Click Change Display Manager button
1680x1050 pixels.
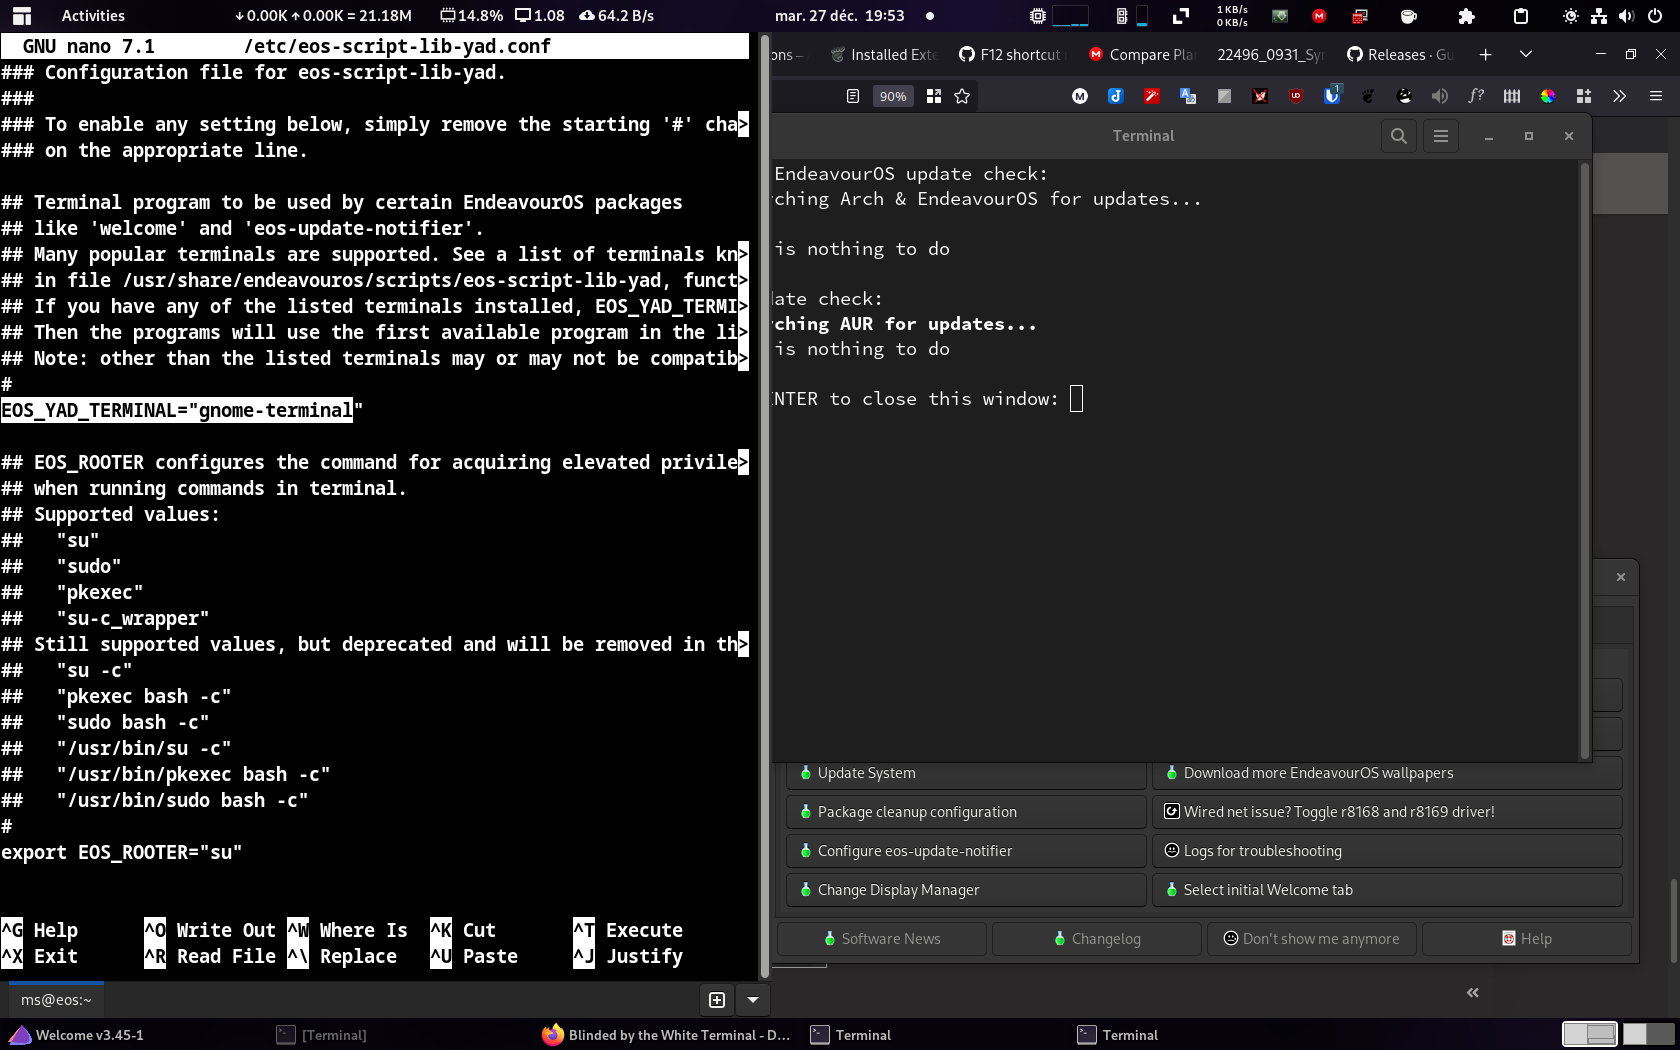[966, 890]
